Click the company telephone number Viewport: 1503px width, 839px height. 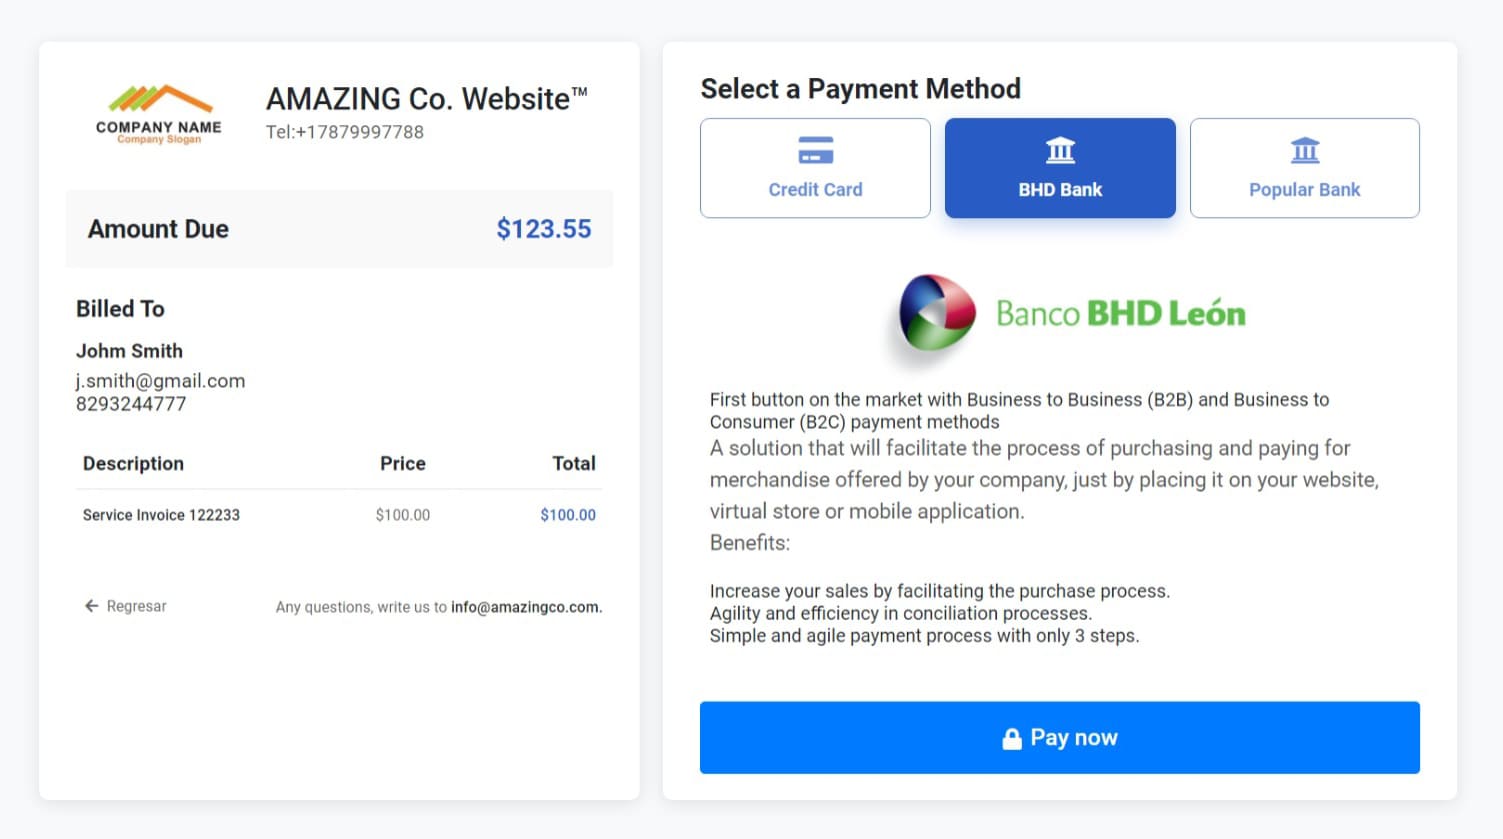(x=345, y=132)
